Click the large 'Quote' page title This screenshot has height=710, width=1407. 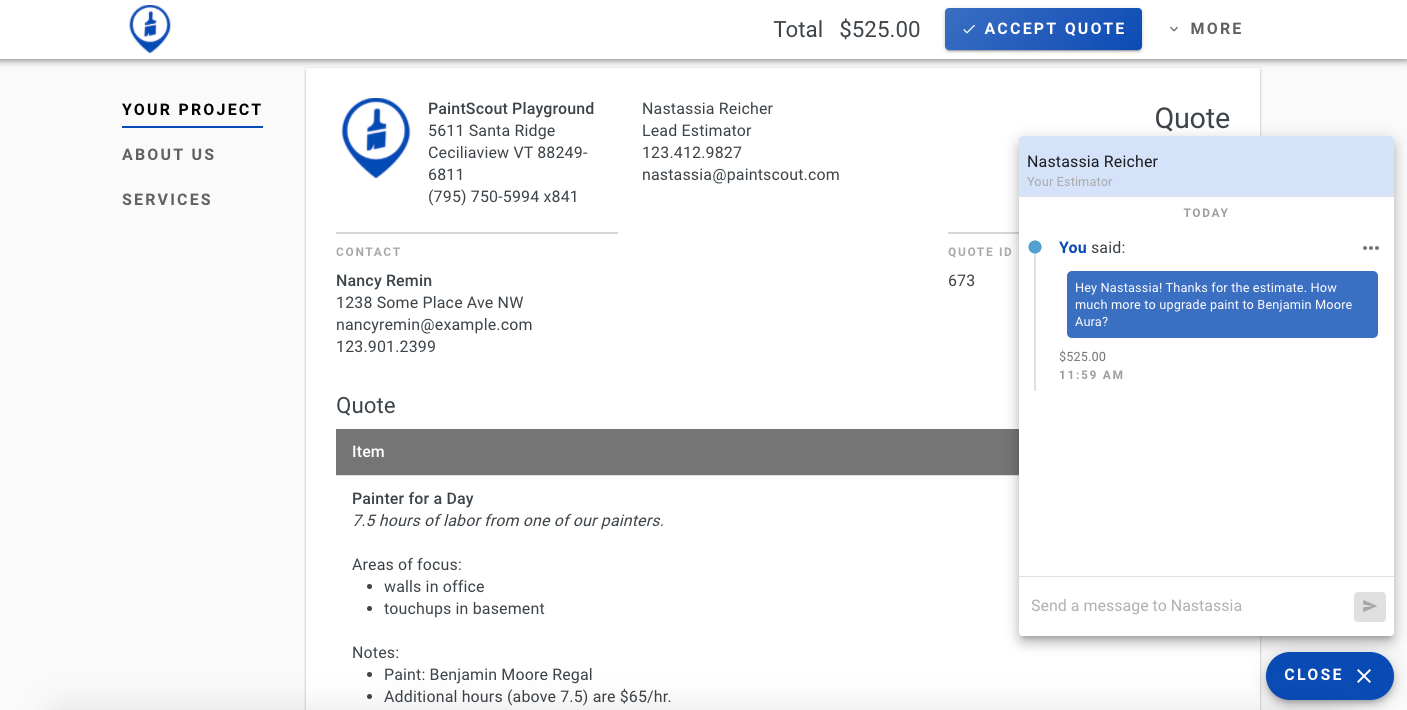pos(1192,118)
